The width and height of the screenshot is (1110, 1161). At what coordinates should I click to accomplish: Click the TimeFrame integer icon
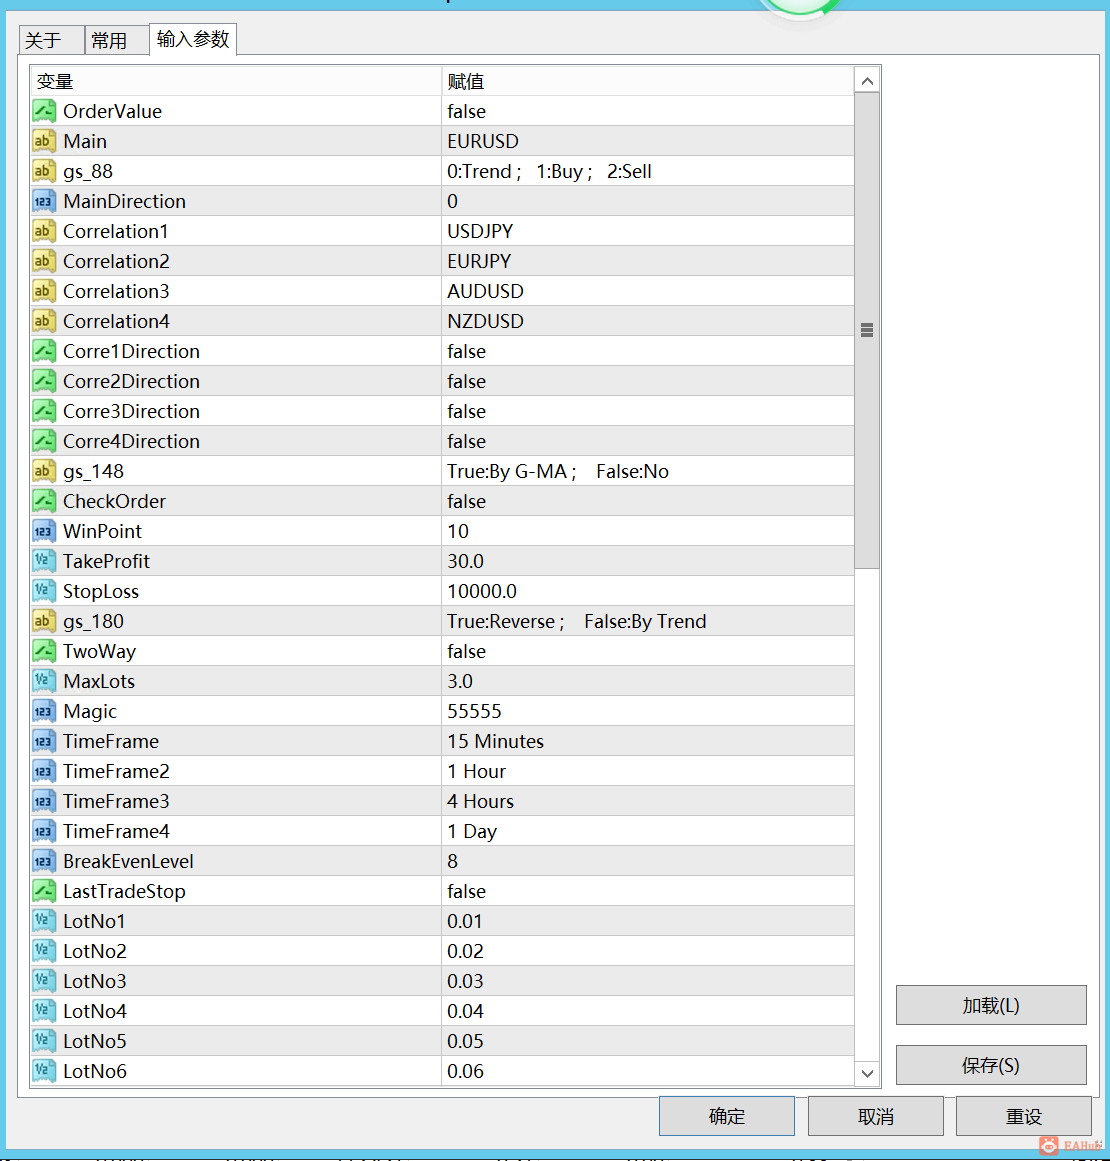pyautogui.click(x=44, y=740)
